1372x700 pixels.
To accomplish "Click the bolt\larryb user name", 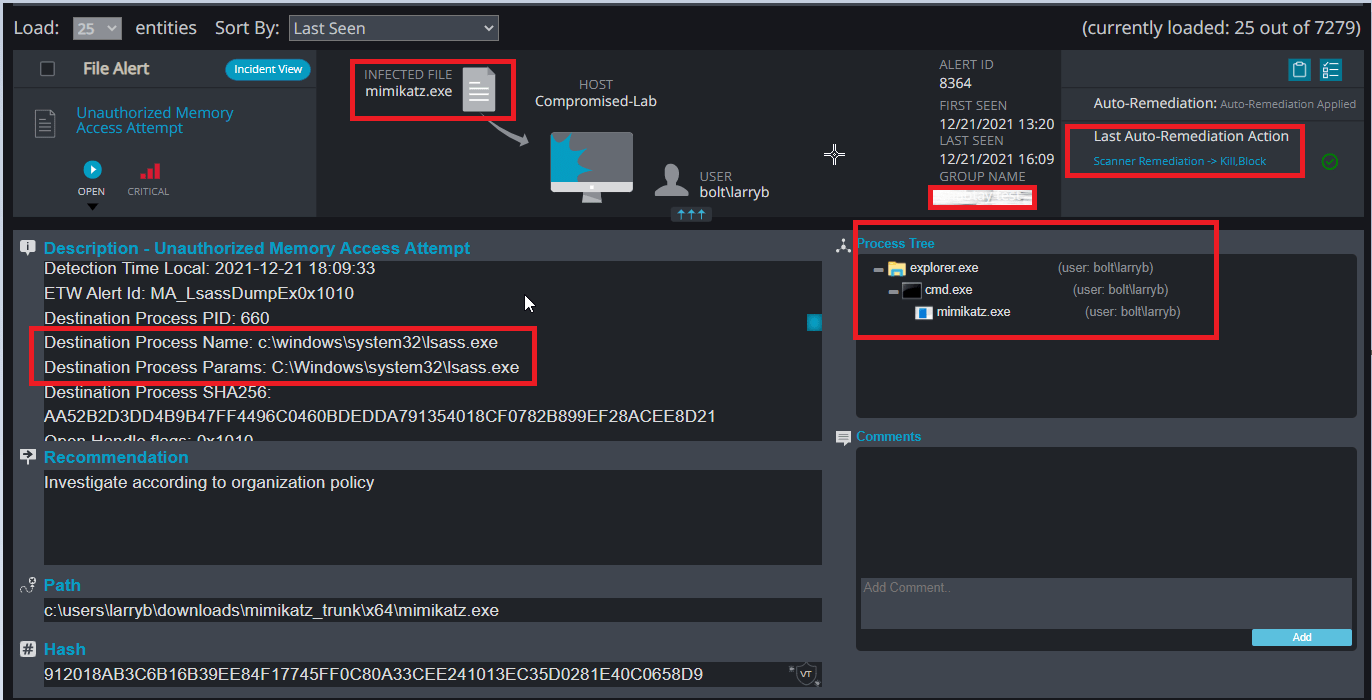I will coord(734,192).
